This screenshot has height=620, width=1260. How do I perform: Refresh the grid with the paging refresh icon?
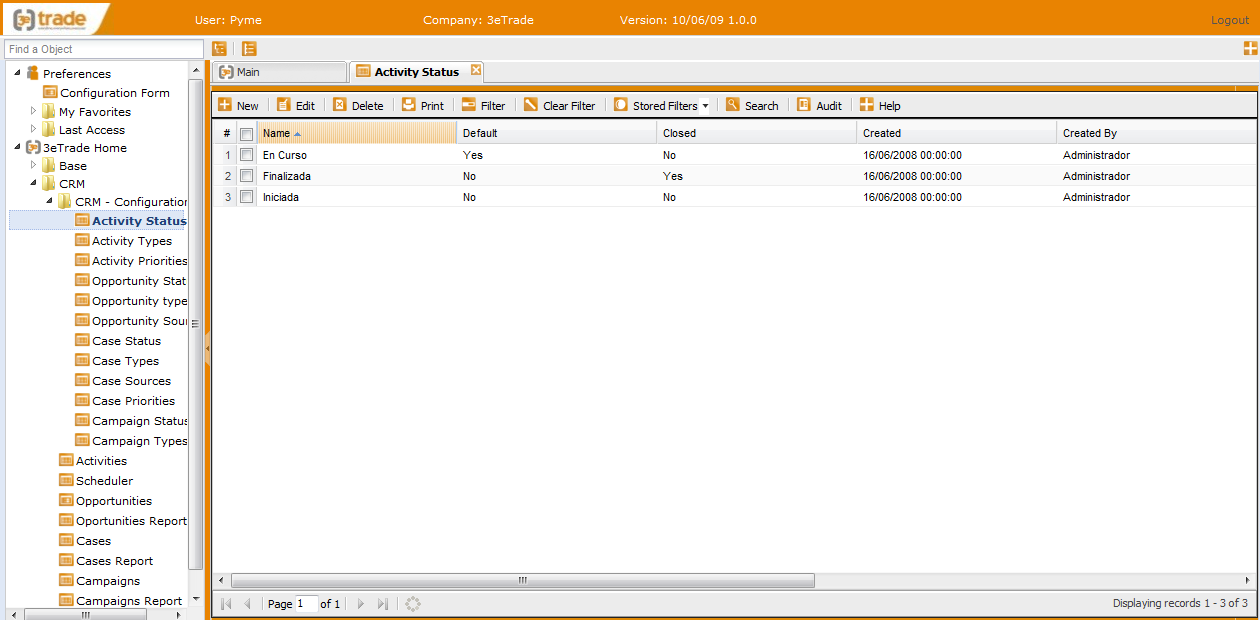click(x=413, y=604)
